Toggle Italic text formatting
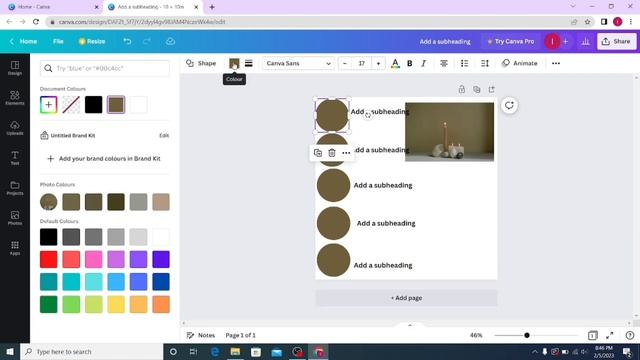Screen dimensions: 640x360 click(424, 63)
